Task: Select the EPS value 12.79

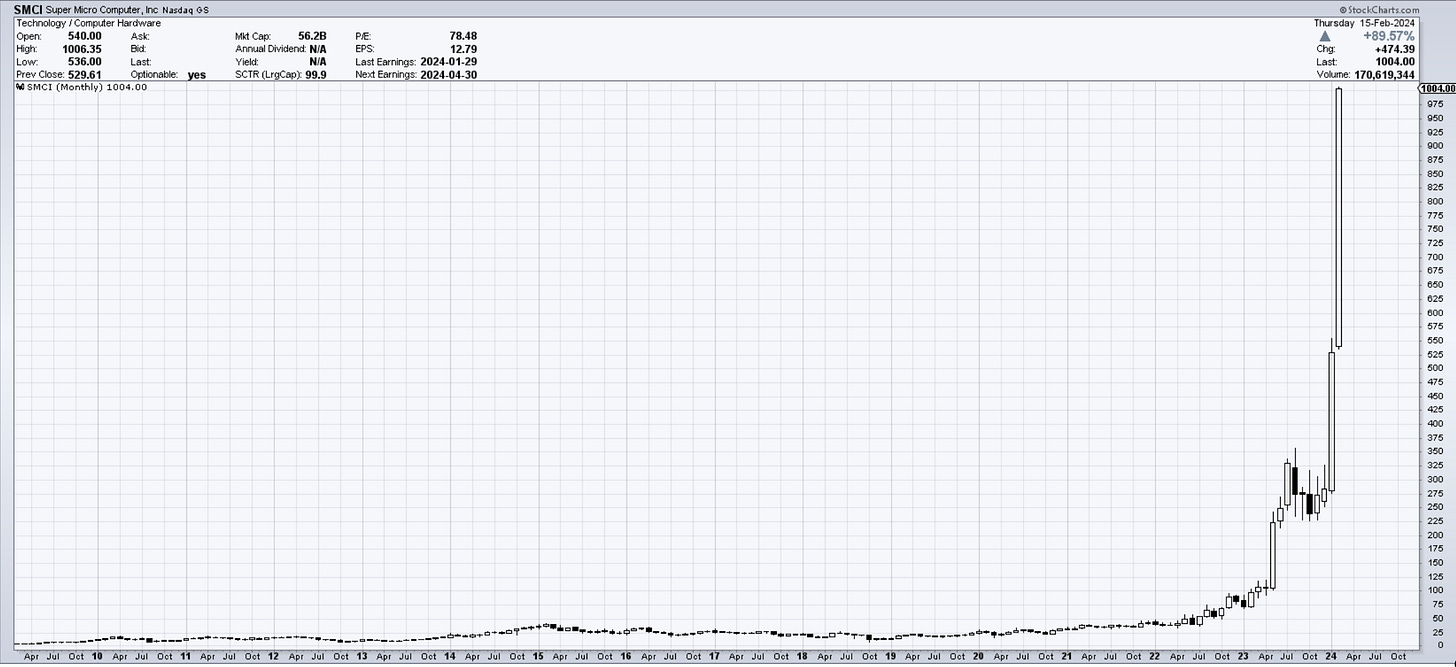Action: tap(463, 49)
